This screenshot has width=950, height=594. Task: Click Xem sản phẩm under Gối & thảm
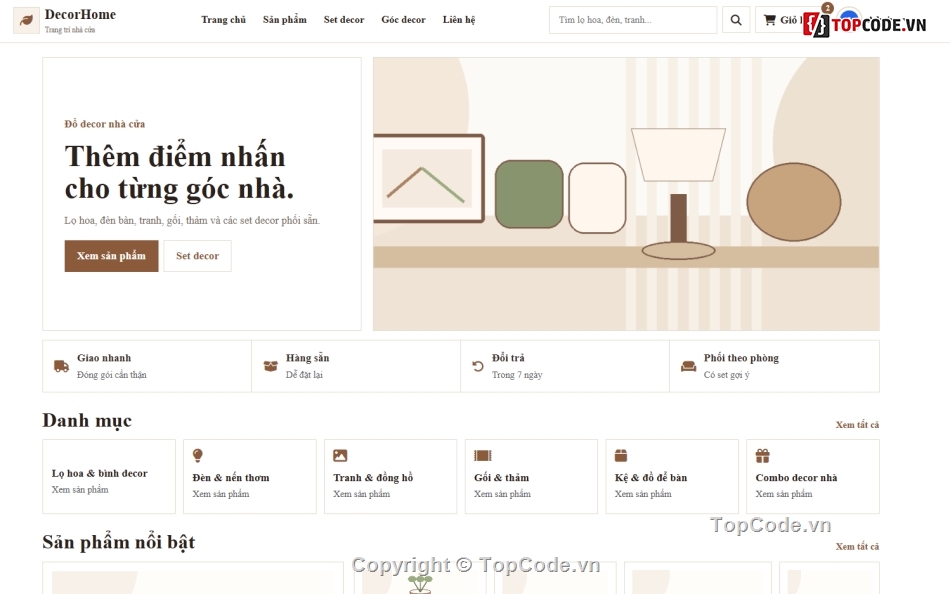click(502, 494)
